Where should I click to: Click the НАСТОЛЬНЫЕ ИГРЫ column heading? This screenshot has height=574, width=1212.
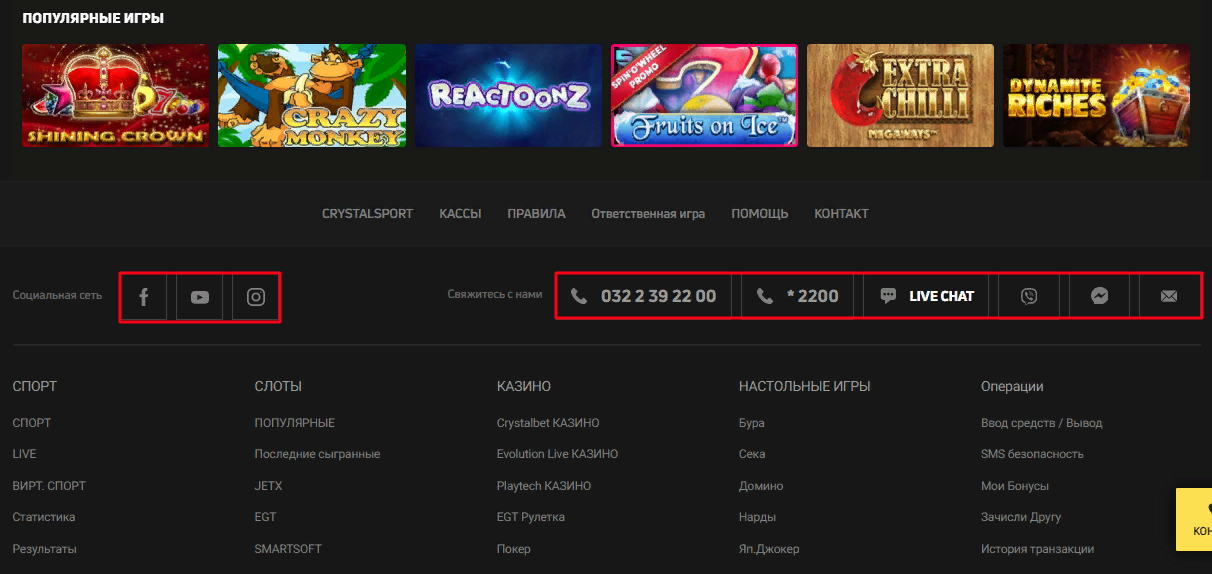click(805, 386)
